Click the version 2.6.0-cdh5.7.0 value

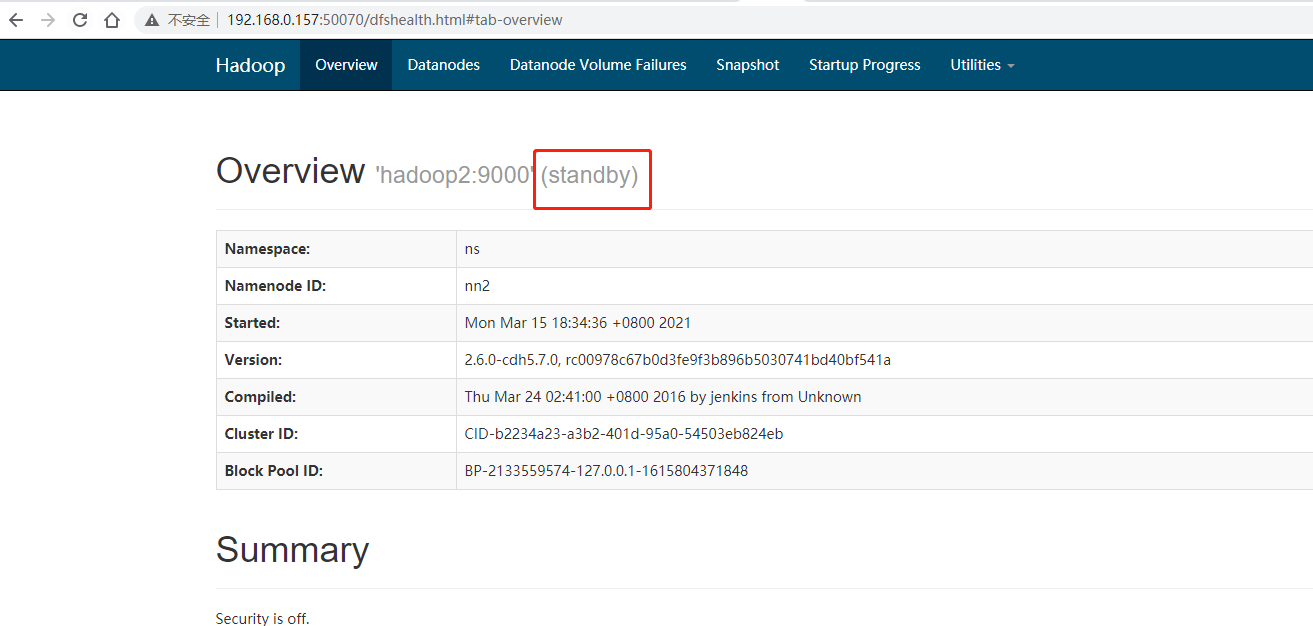[678, 360]
